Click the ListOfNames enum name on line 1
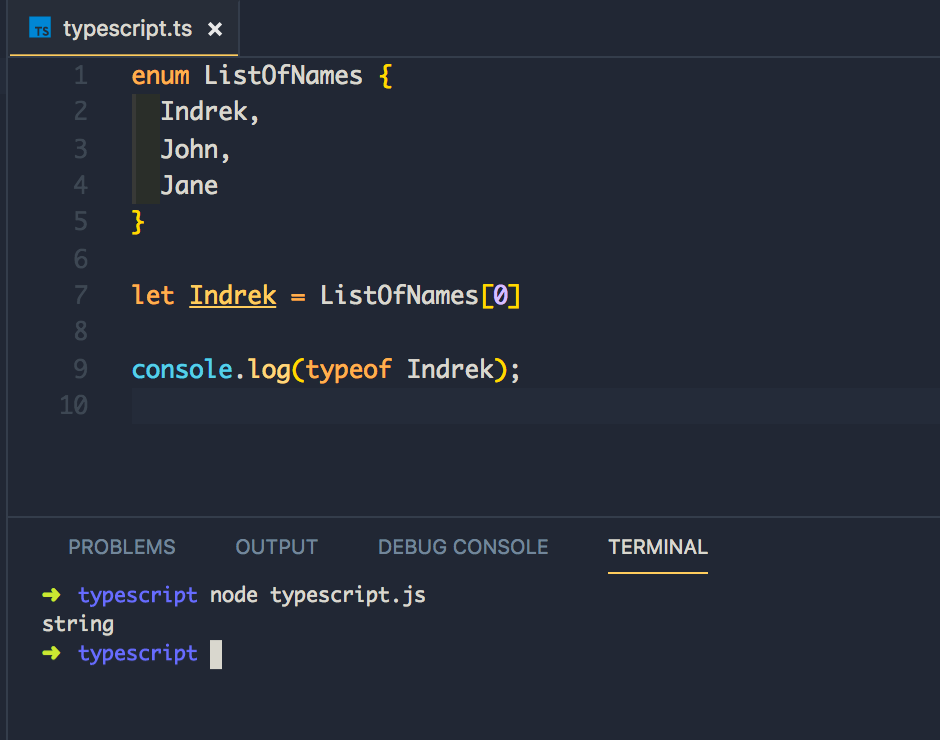Screen dimensions: 940x740 point(283,76)
